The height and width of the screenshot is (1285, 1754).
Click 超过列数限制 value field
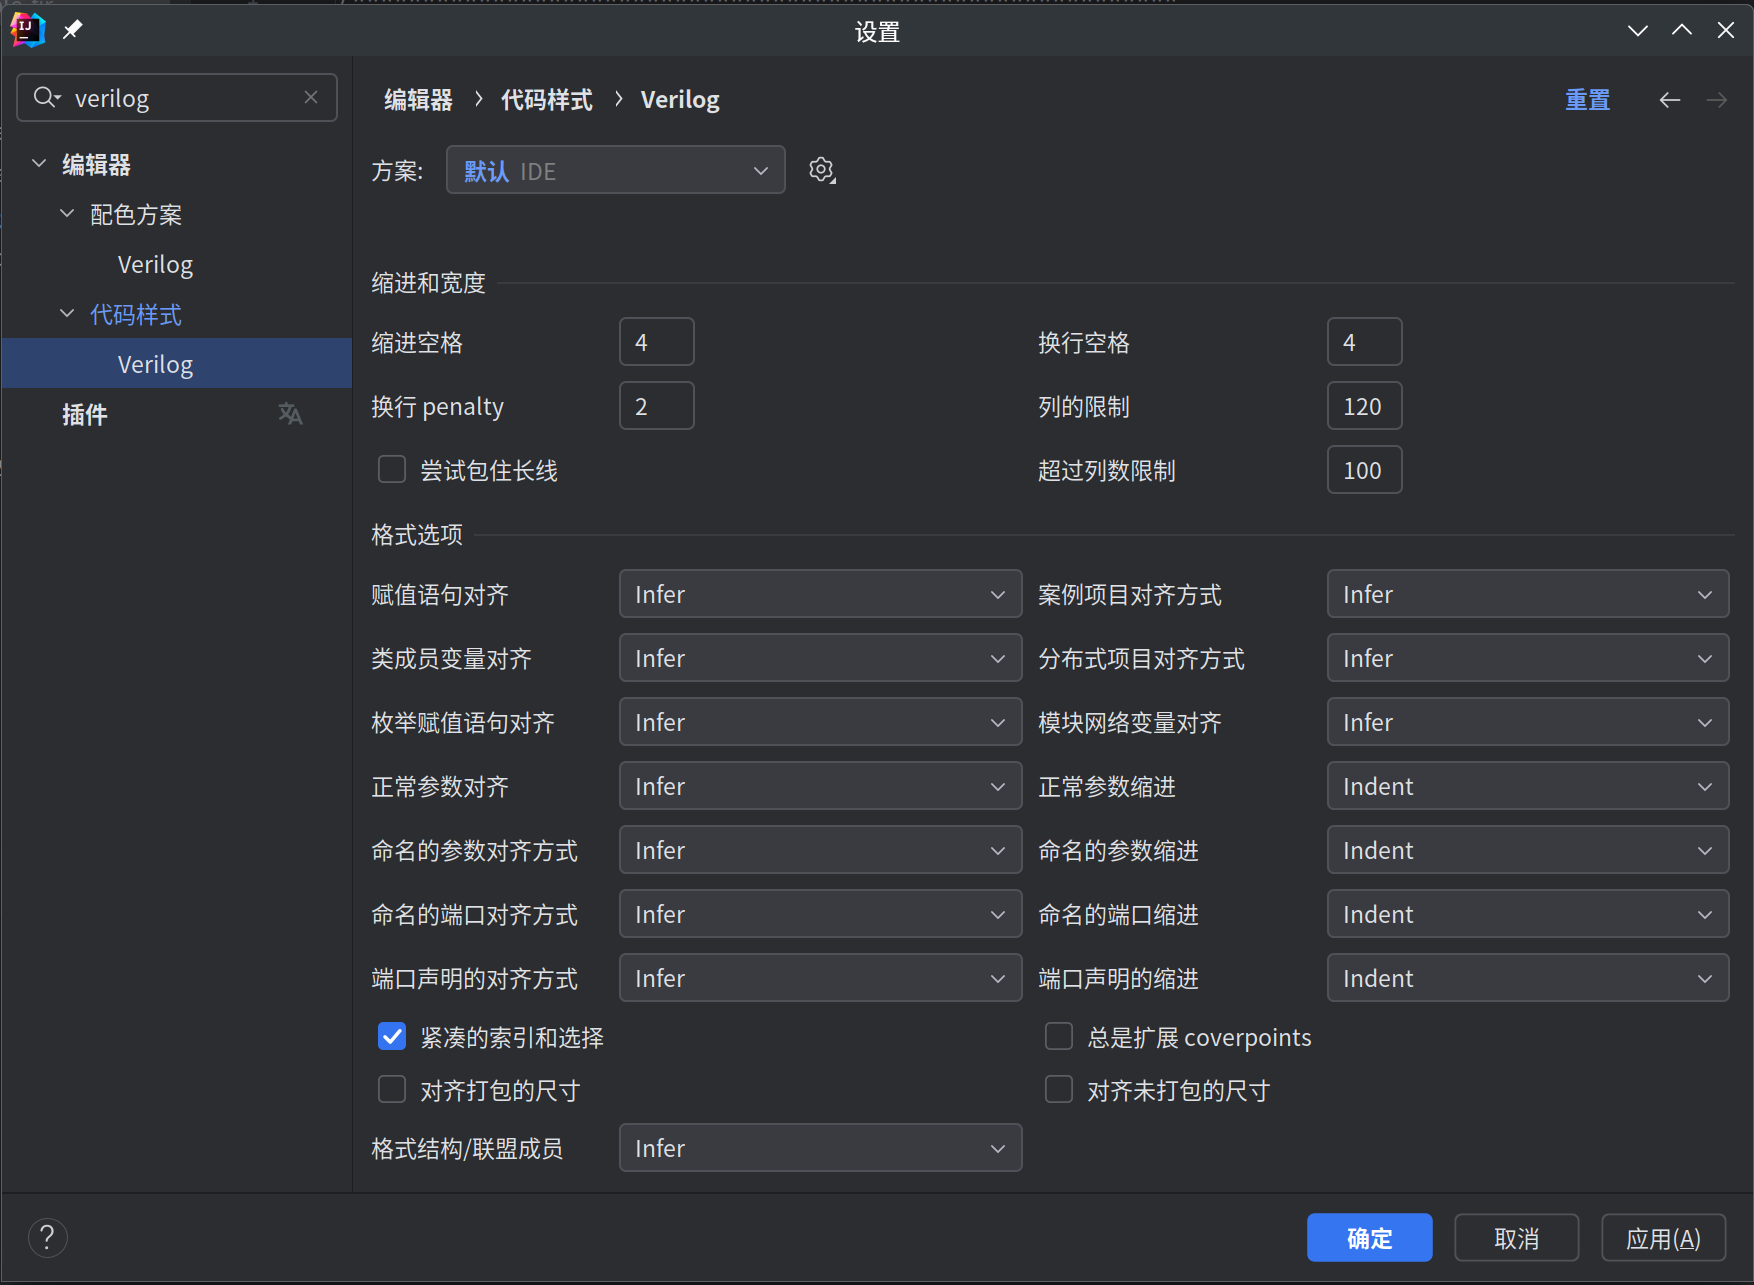click(x=1365, y=470)
